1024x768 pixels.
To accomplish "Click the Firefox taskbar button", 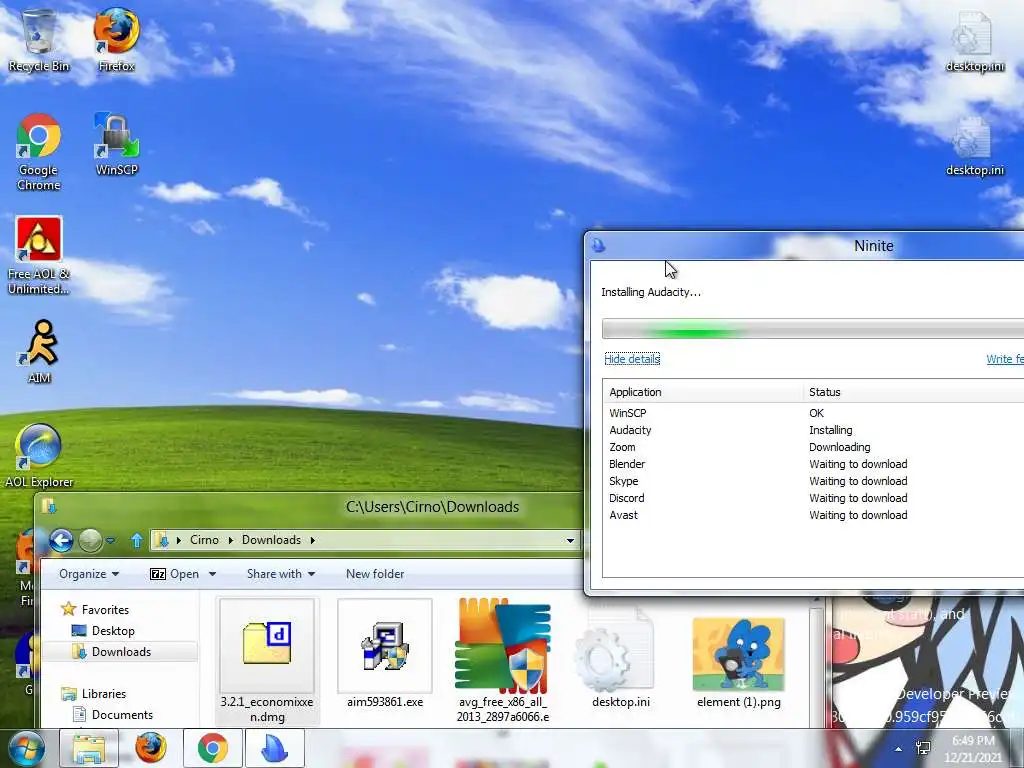I will tap(150, 748).
